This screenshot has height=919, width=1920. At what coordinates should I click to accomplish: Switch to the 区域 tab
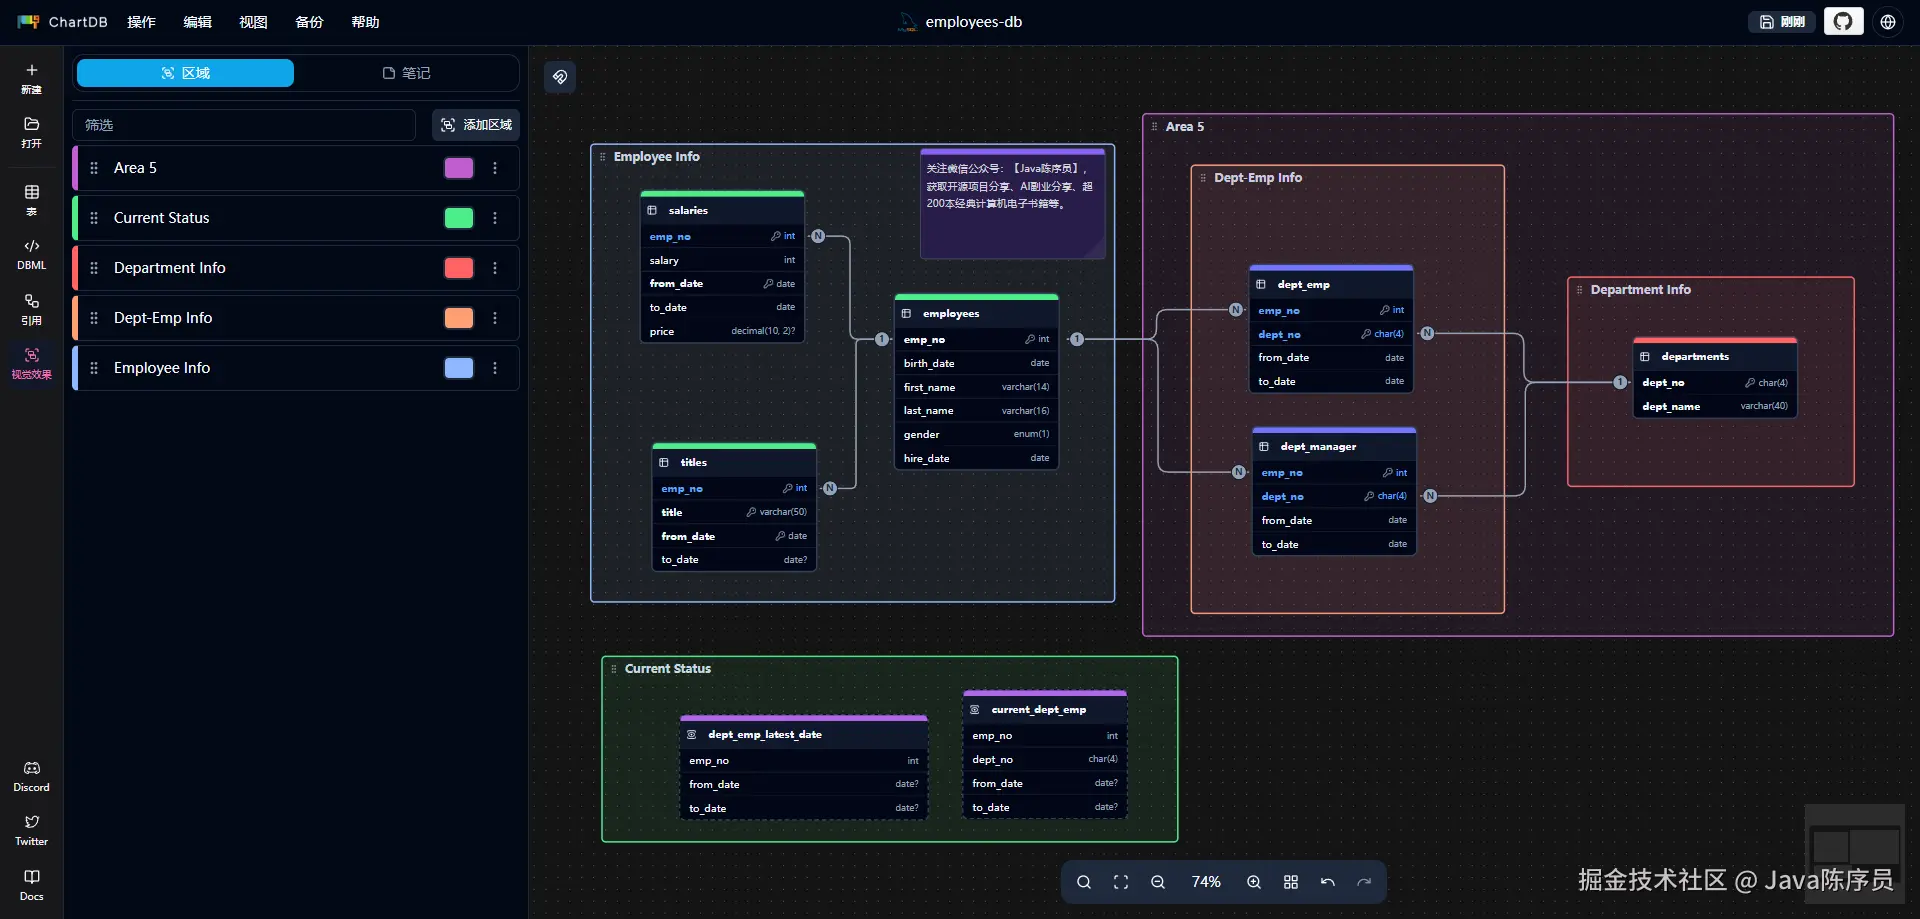click(185, 73)
